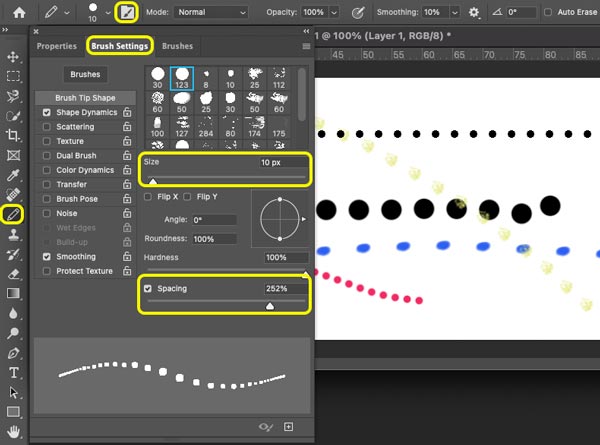Open the panel flyout menu icon

coord(306,46)
